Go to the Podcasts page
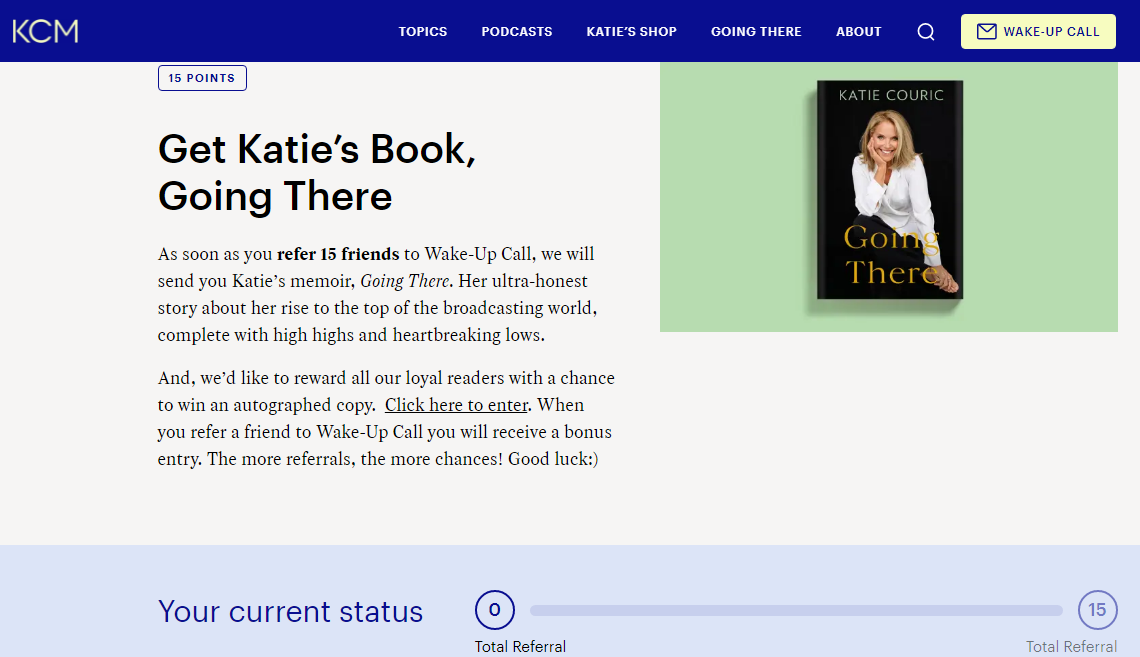Image resolution: width=1140 pixels, height=657 pixels. coord(517,31)
